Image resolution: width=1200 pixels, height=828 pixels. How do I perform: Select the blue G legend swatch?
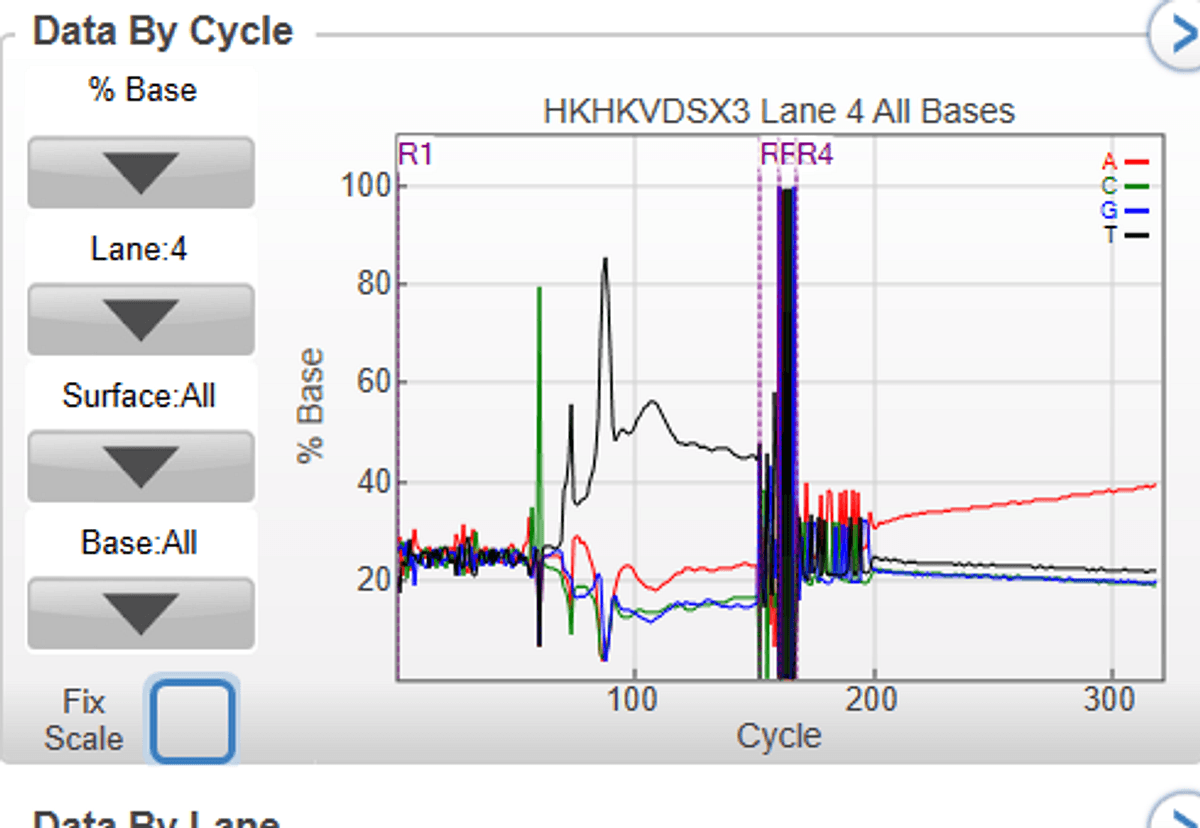tap(1138, 211)
